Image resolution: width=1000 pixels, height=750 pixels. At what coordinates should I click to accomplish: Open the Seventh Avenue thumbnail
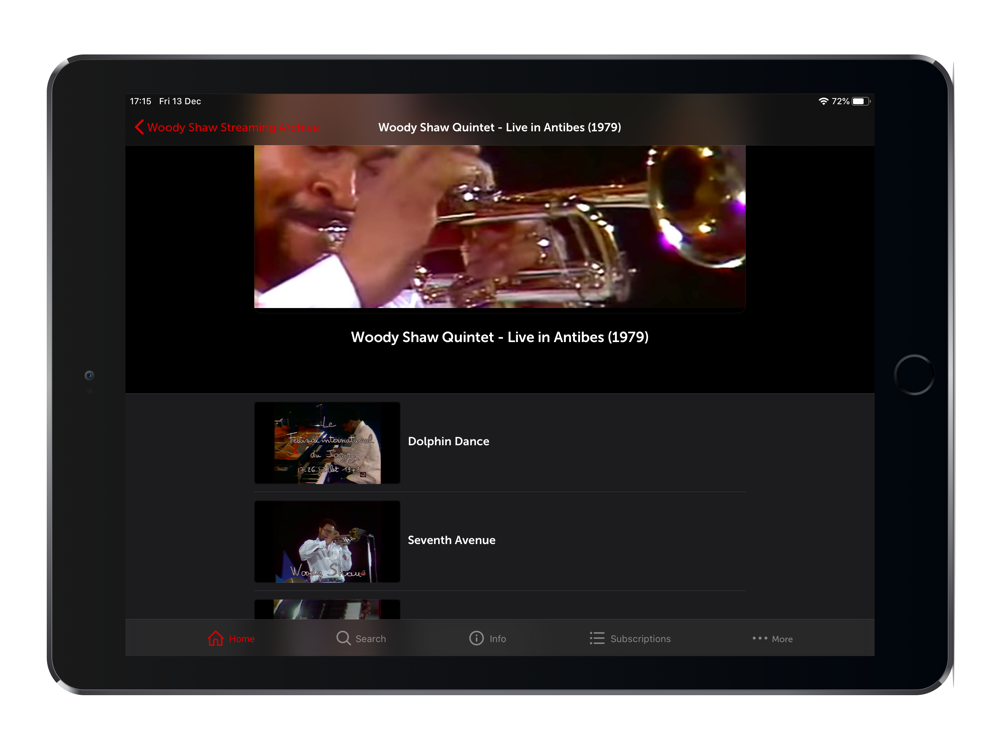[327, 541]
